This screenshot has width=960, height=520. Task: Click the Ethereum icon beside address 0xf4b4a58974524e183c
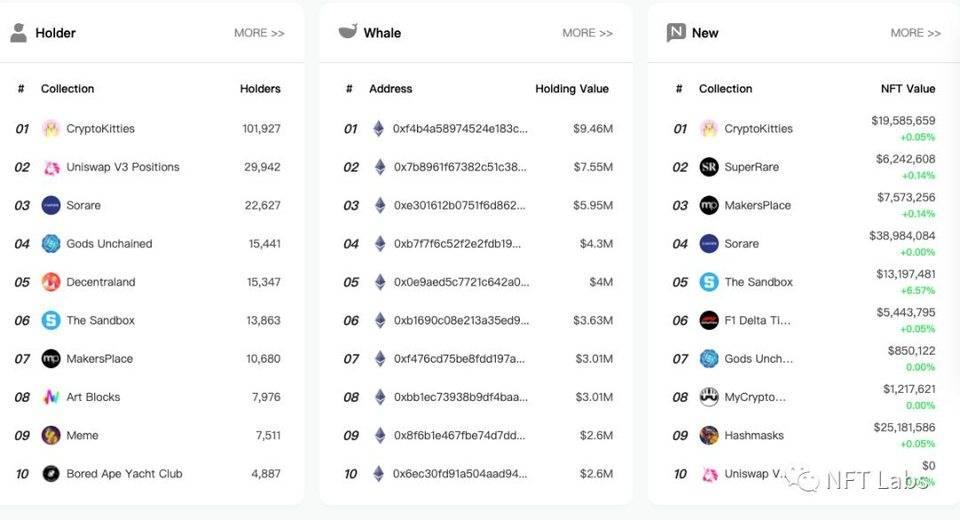coord(379,129)
